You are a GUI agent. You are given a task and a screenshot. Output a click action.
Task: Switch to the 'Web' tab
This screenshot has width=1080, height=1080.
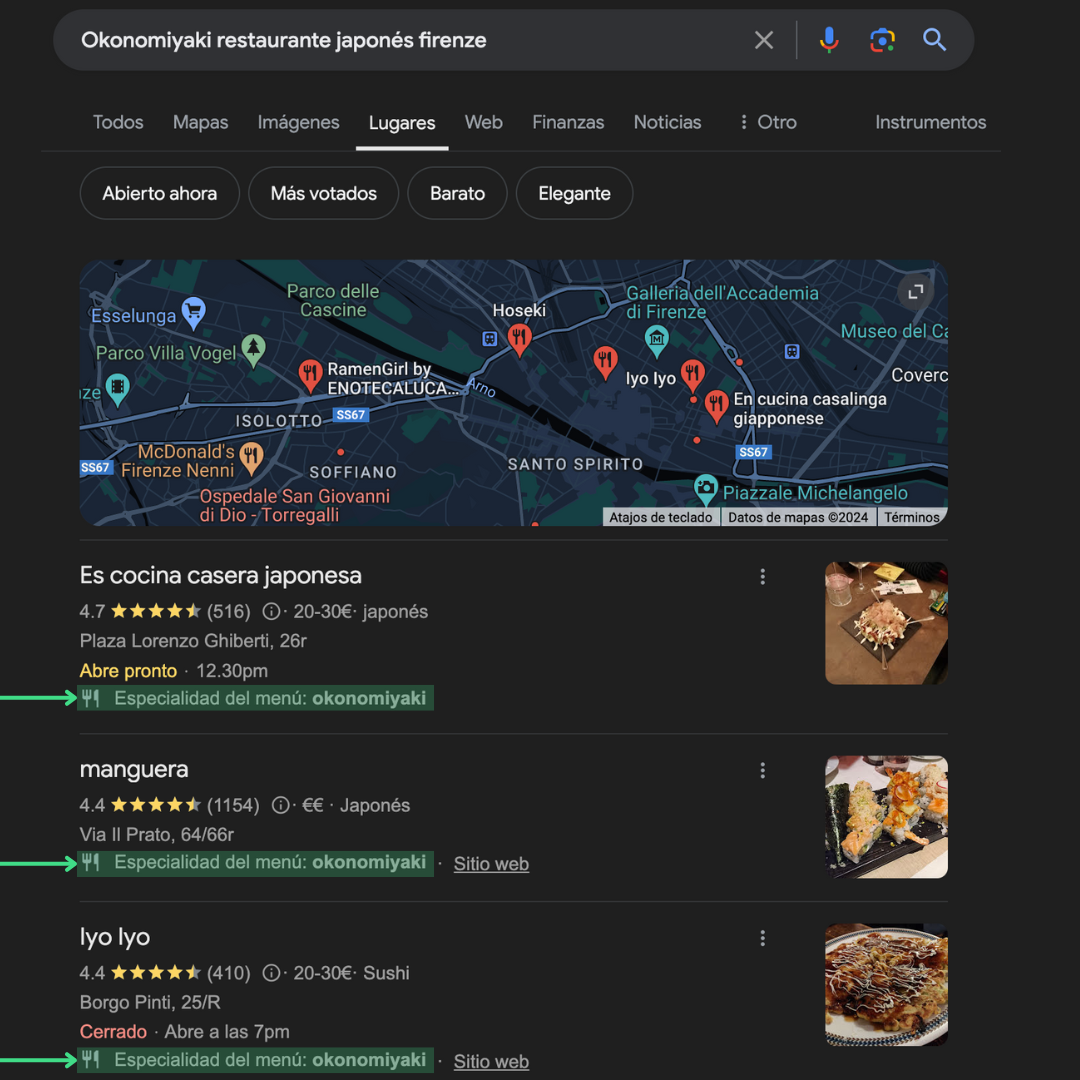coord(484,123)
